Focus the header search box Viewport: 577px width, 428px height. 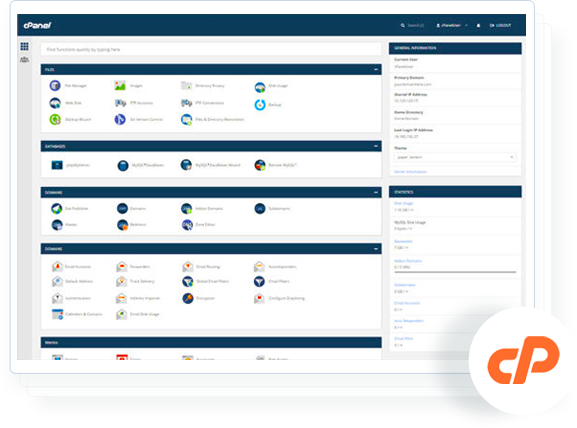pos(413,25)
